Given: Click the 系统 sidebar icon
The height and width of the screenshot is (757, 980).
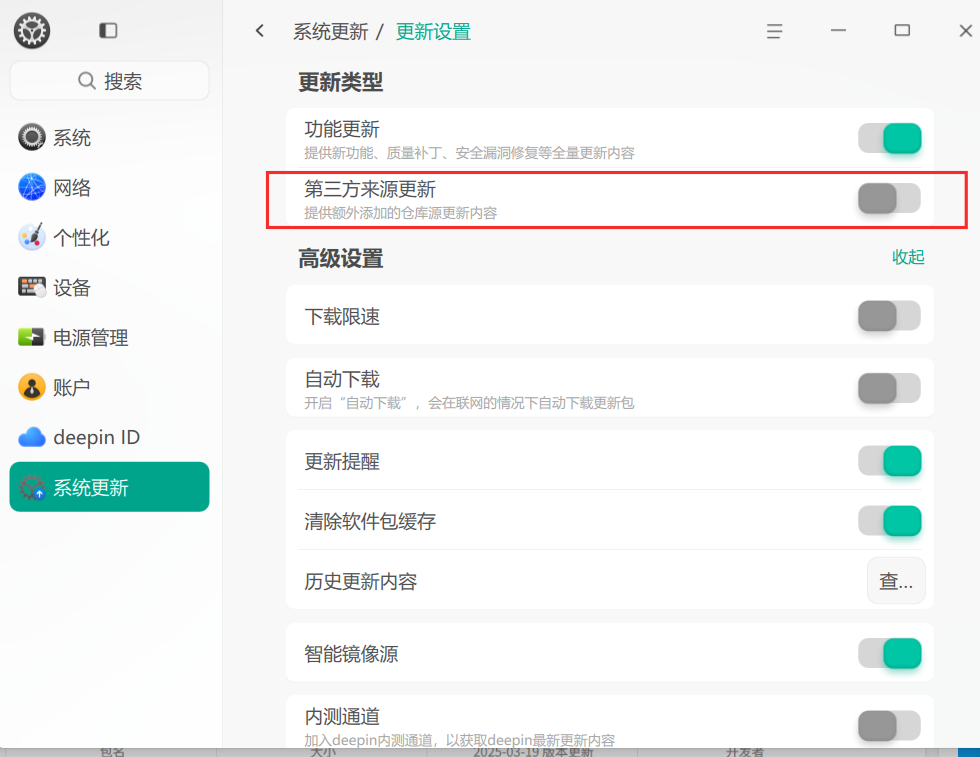Looking at the screenshot, I should (31, 138).
